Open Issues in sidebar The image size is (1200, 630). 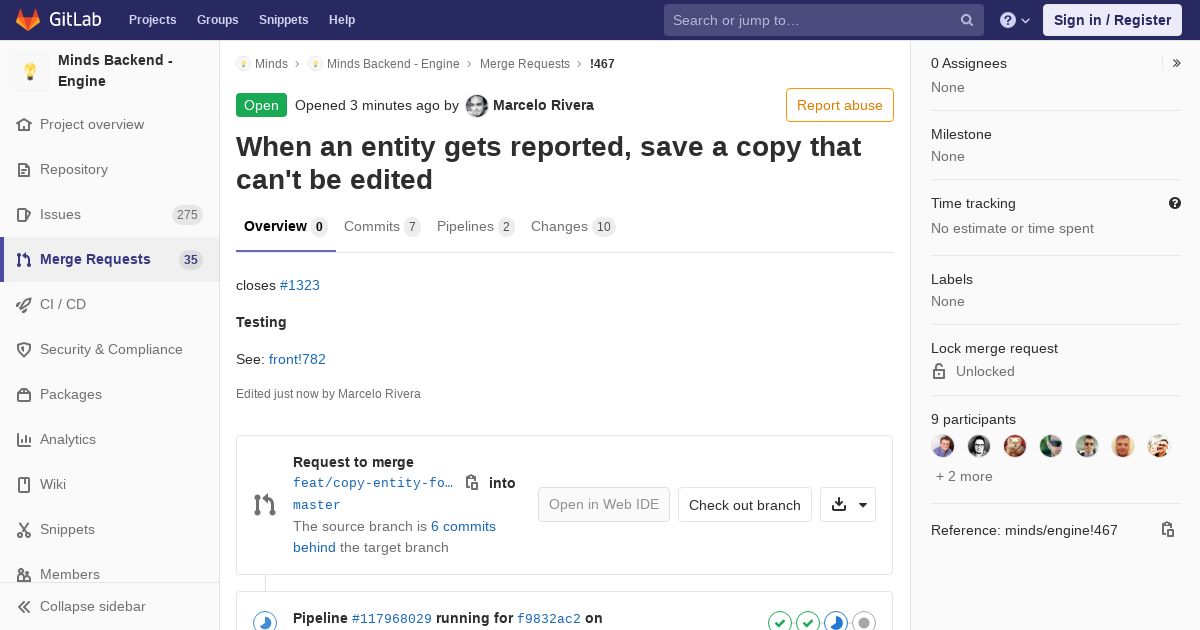60,214
